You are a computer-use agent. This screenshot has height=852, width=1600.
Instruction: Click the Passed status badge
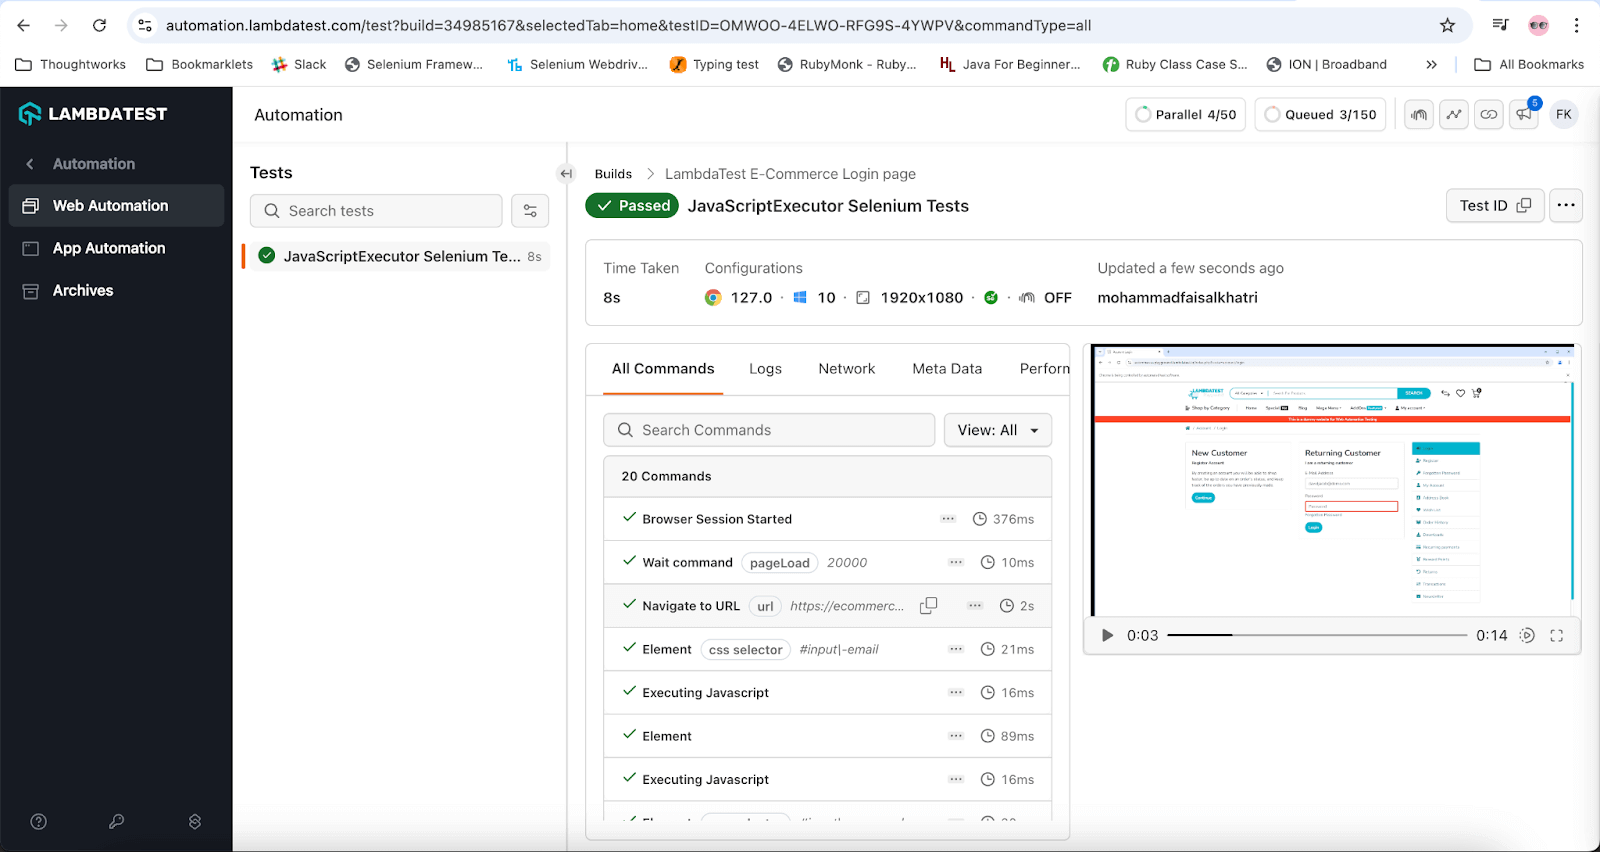coord(632,206)
